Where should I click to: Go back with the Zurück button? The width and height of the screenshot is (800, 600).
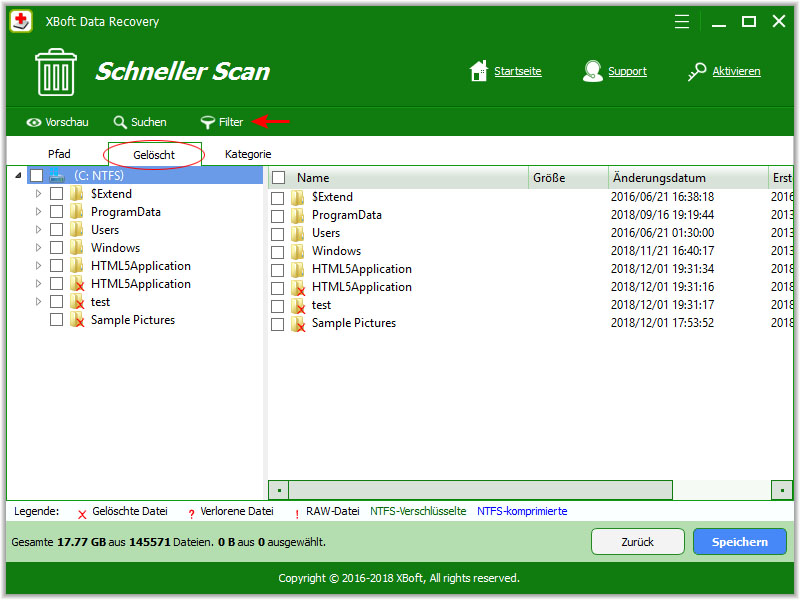pos(637,542)
